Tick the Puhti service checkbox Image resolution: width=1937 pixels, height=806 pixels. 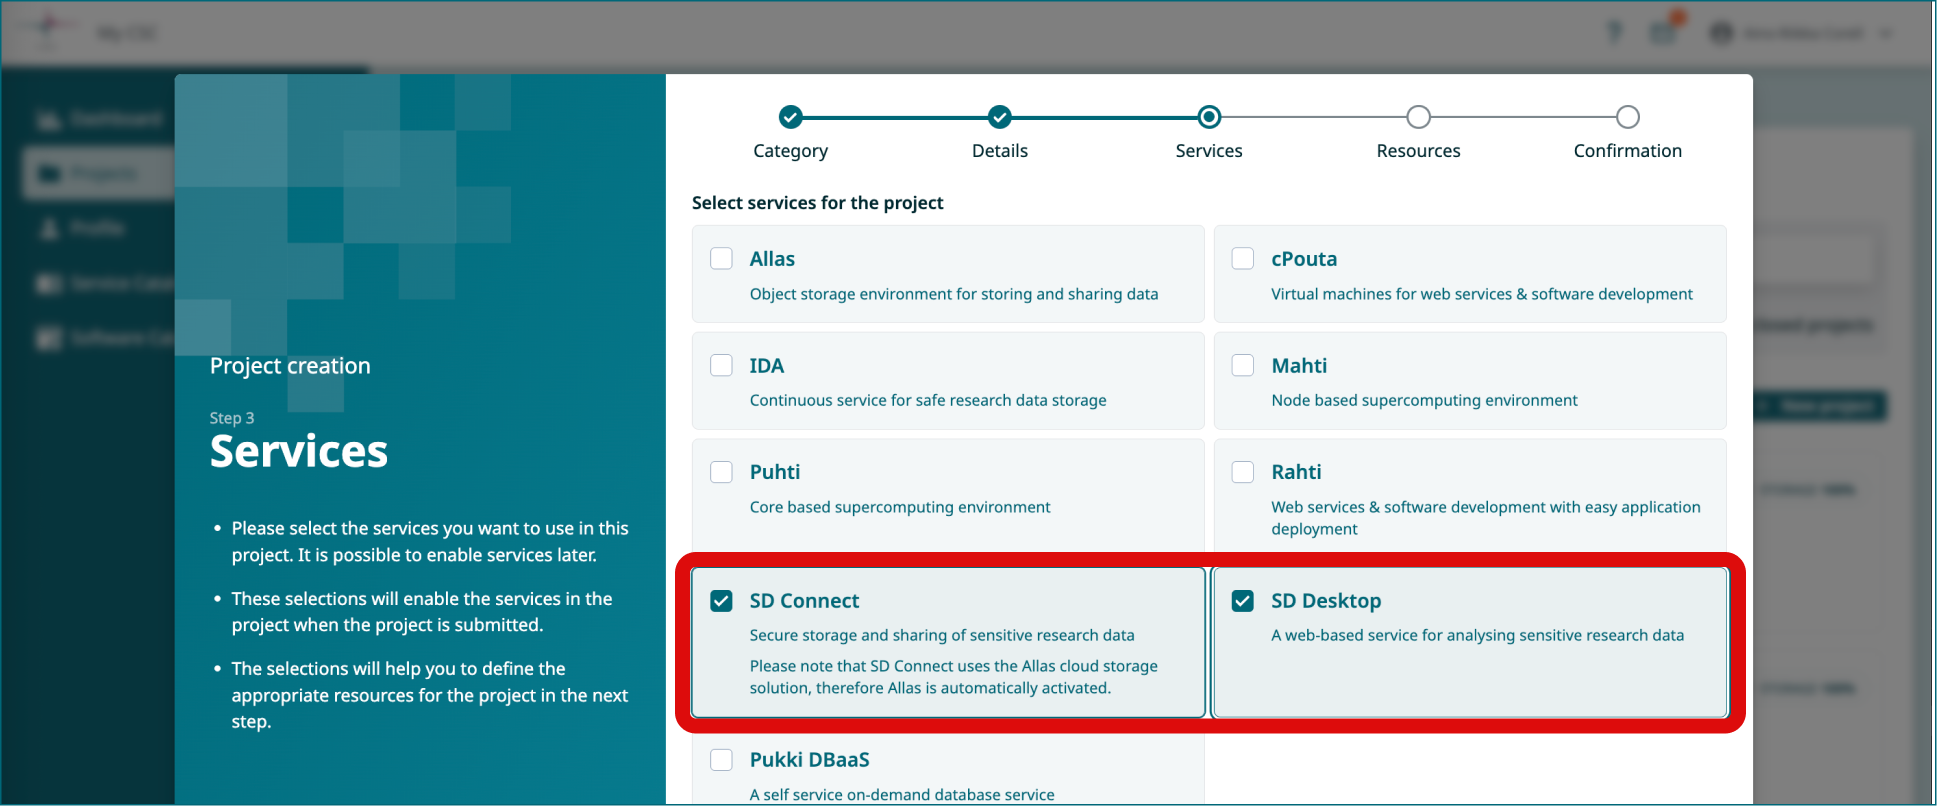point(721,471)
